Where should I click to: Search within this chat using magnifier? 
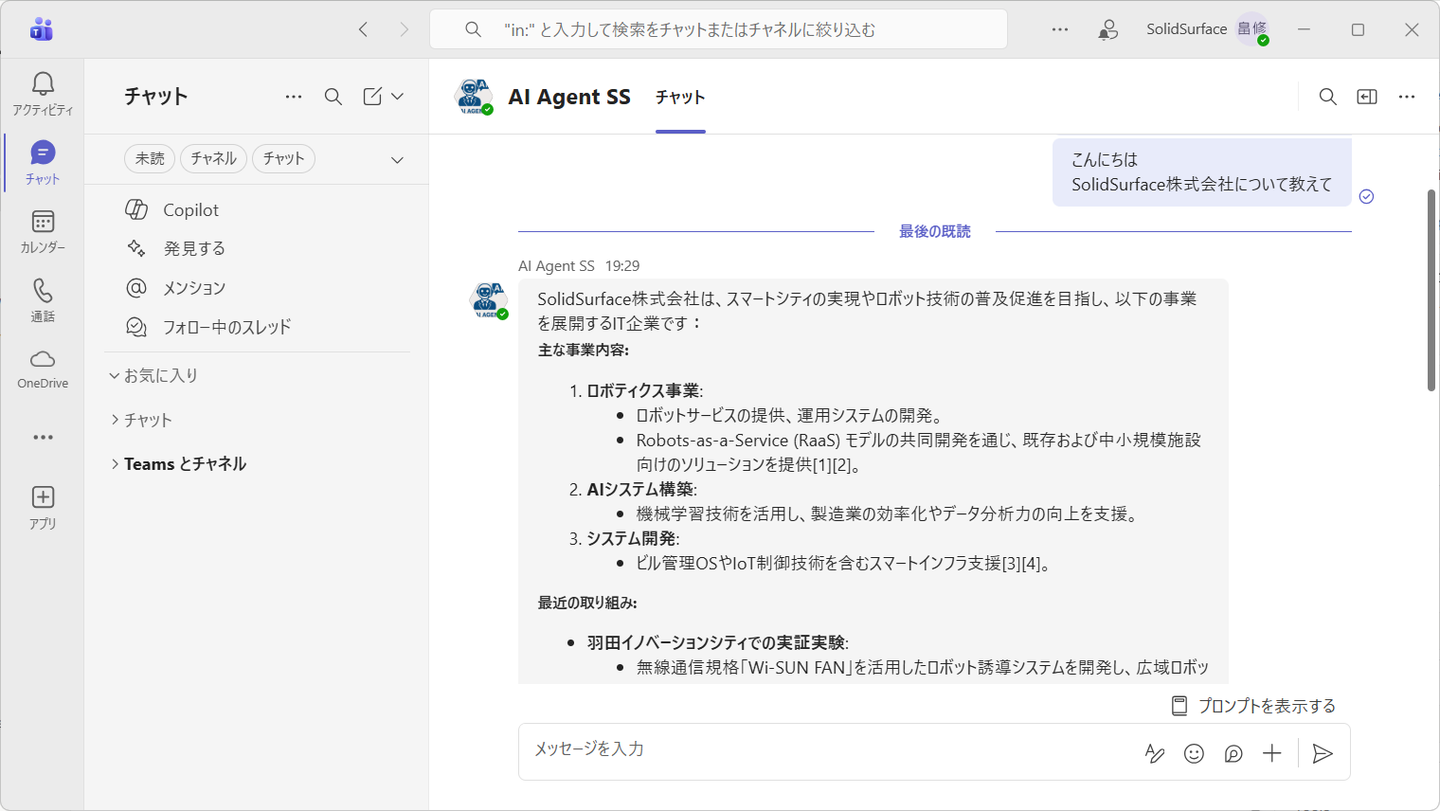(1327, 97)
